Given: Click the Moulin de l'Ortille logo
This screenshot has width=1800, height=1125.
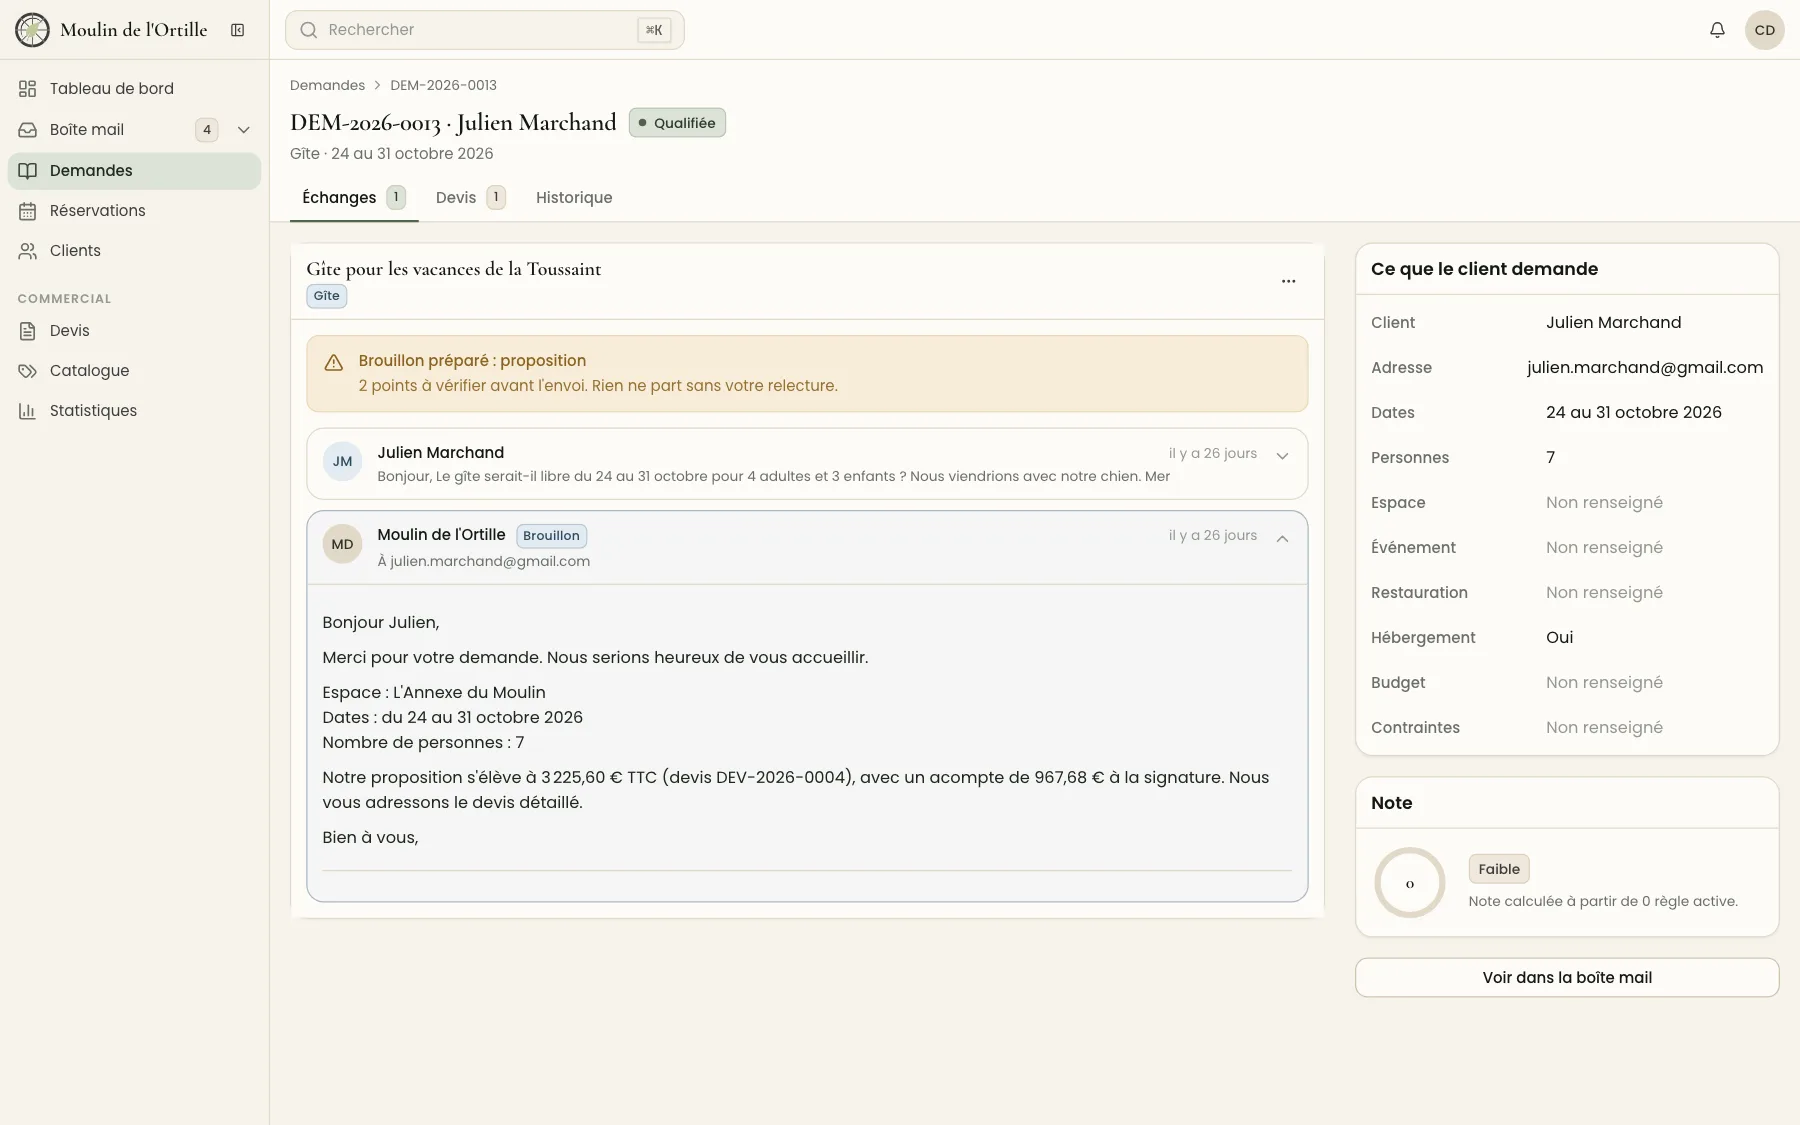Looking at the screenshot, I should point(32,30).
